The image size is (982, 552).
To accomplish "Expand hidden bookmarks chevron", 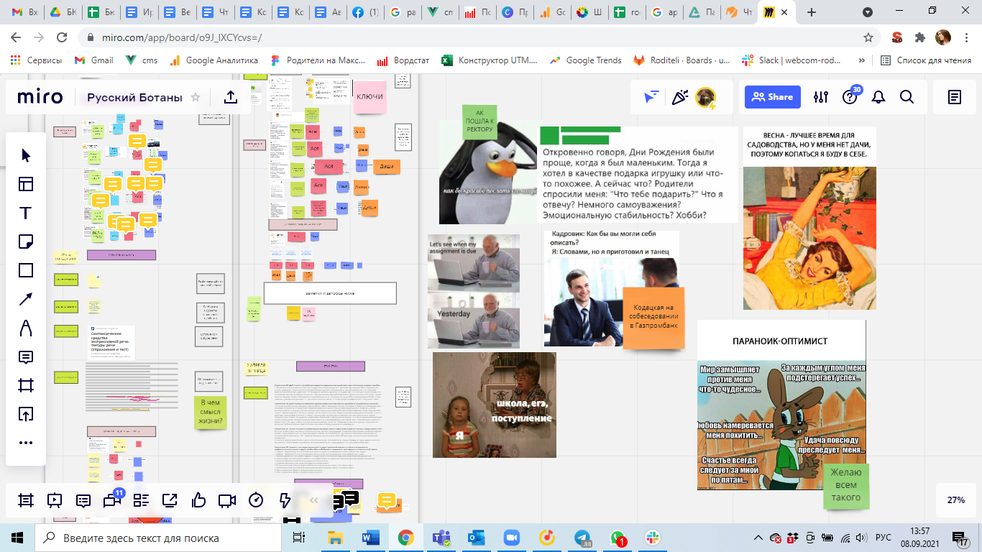I will point(862,60).
